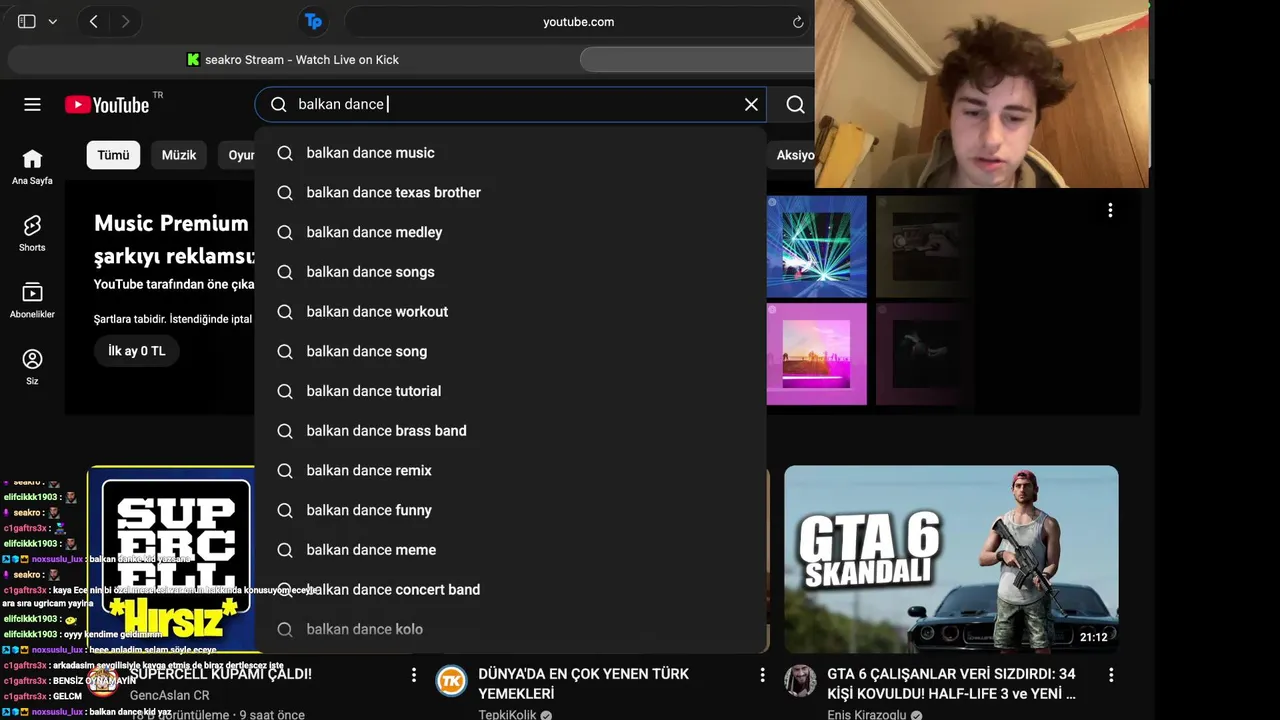
Task: Click search icon beside balkan dance remix
Action: pos(285,470)
